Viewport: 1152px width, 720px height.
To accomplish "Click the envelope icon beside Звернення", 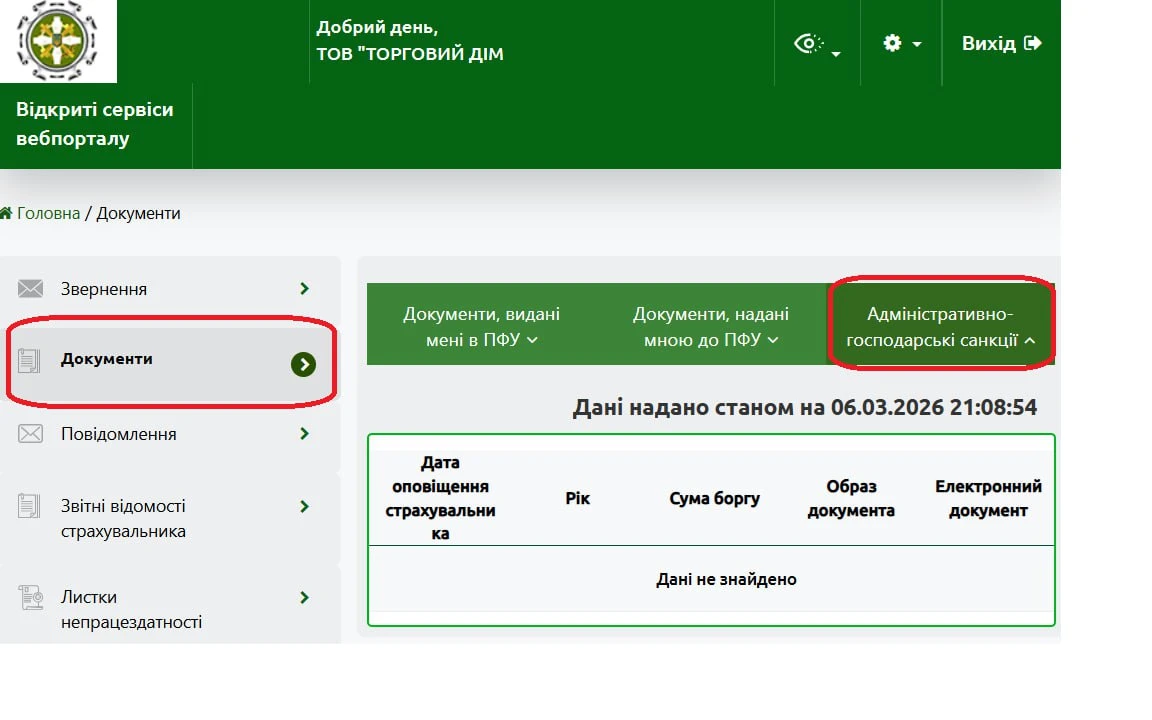I will click(x=30, y=289).
